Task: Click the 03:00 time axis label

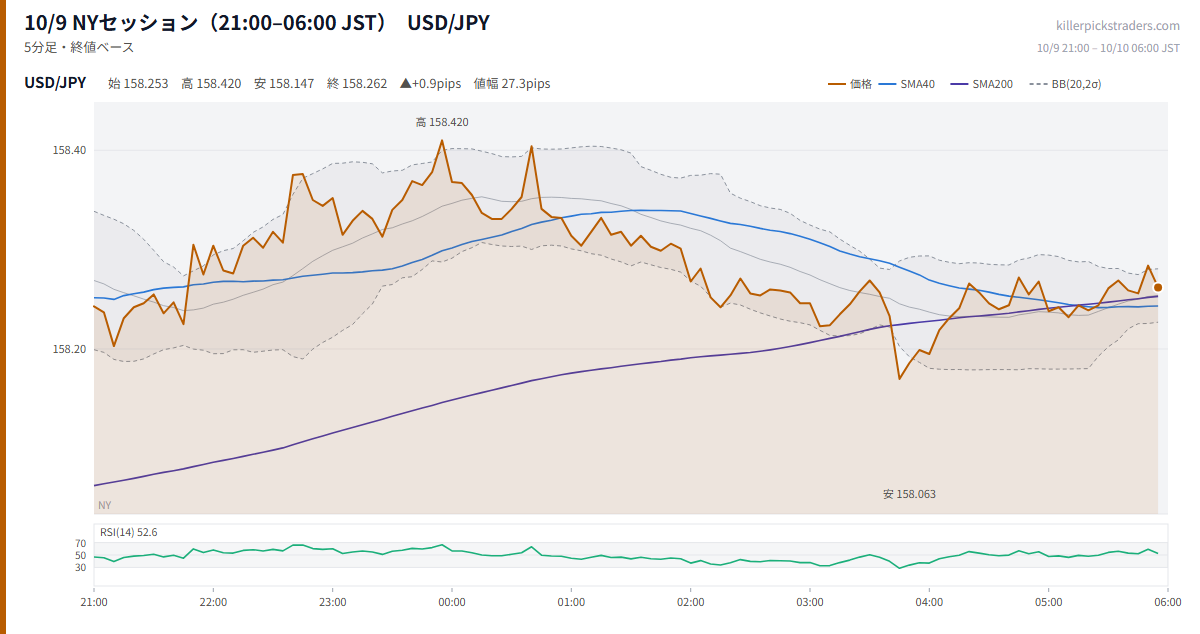Action: 810,602
